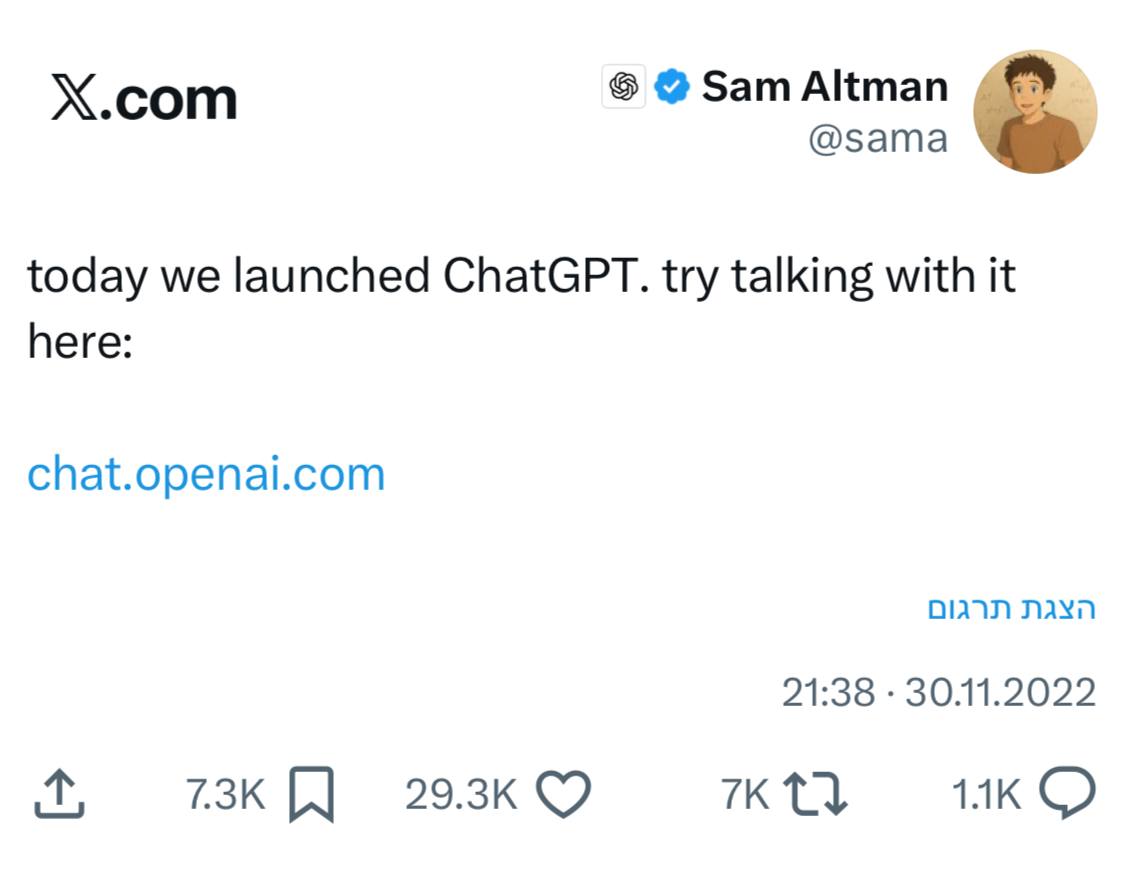Screen dimensions: 1124x877
Task: Click the 29.3K likes count
Action: click(461, 795)
